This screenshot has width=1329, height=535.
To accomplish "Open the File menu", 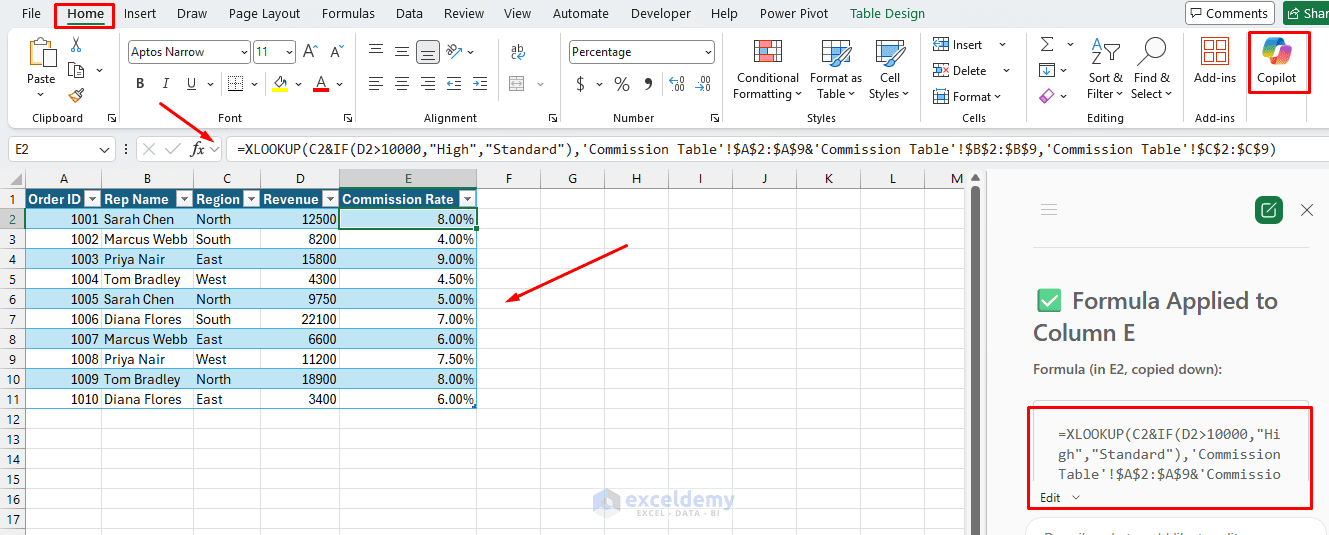I will (x=32, y=14).
